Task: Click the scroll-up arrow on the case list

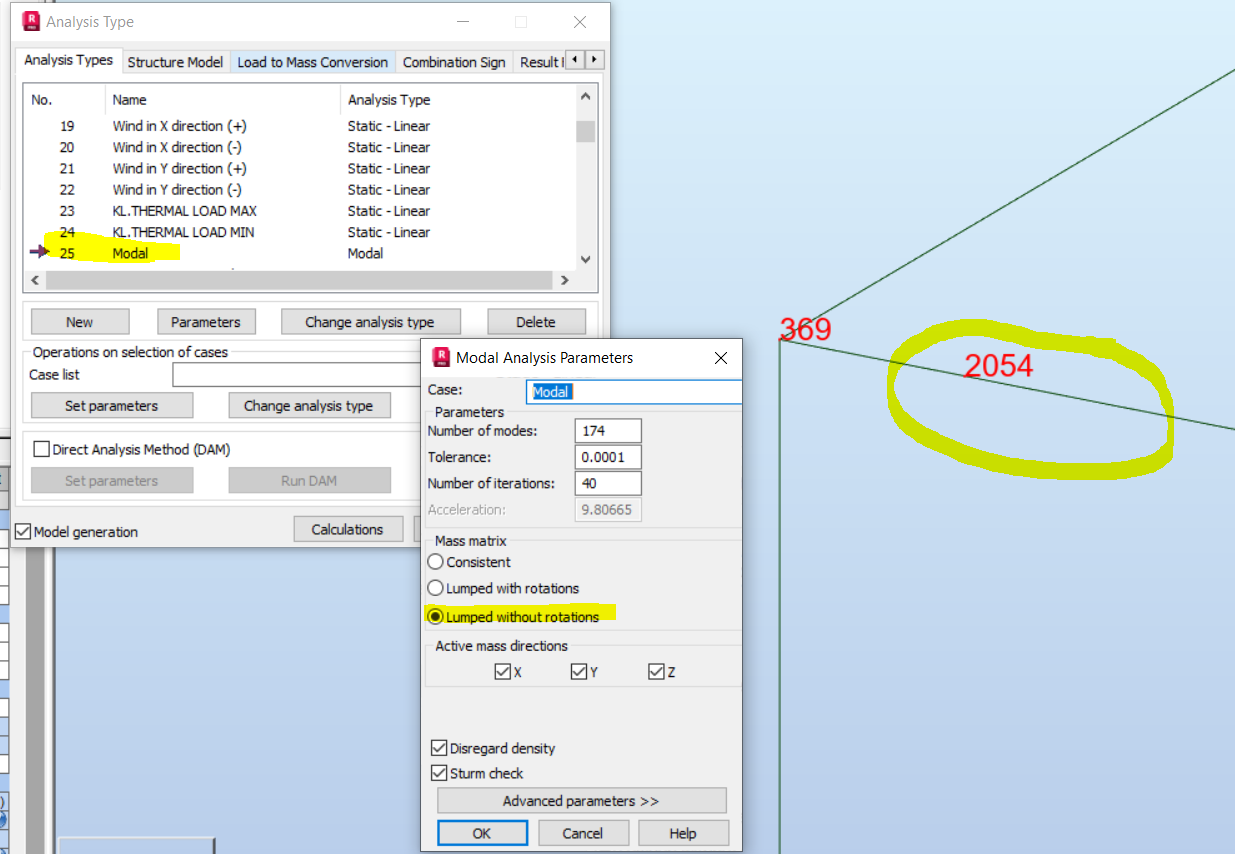Action: pos(585,95)
